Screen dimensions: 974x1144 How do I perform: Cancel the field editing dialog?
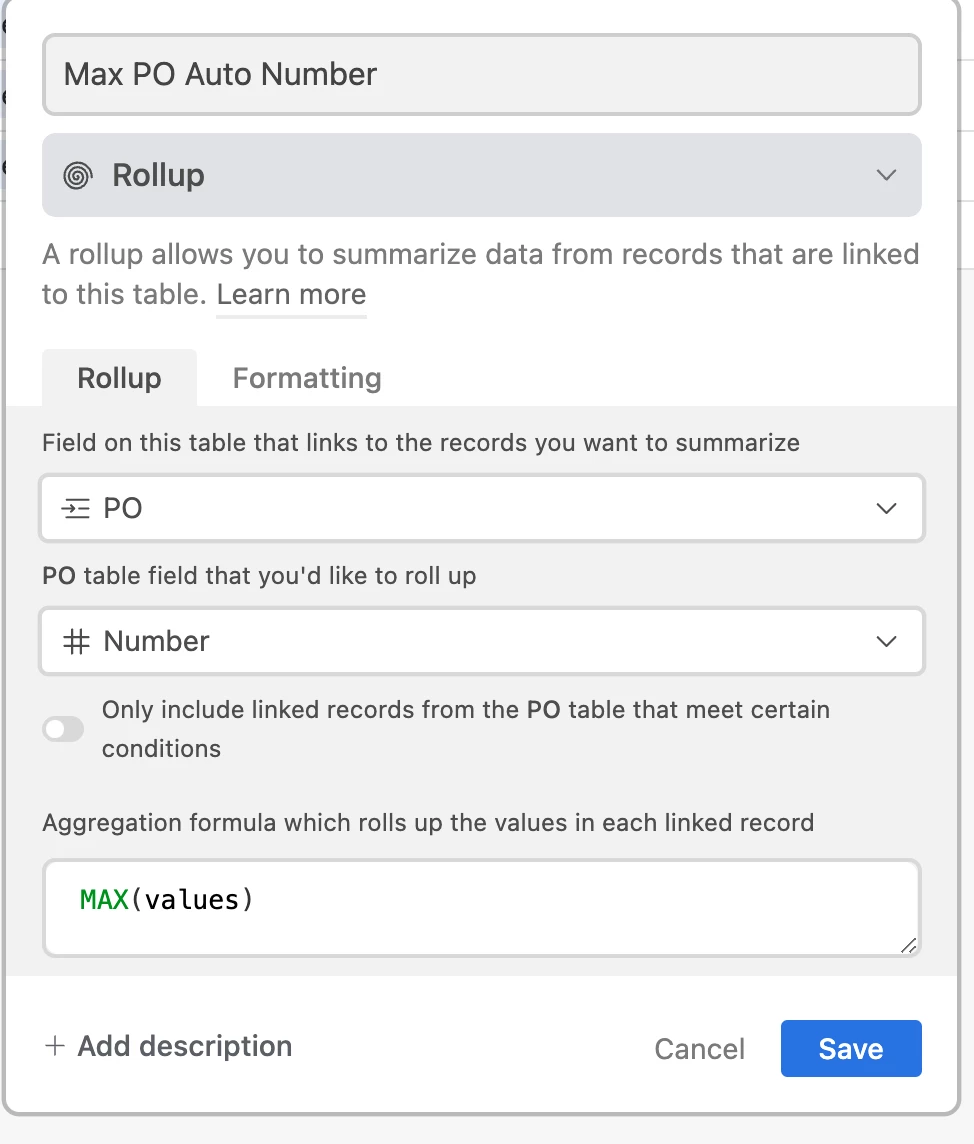click(699, 1049)
